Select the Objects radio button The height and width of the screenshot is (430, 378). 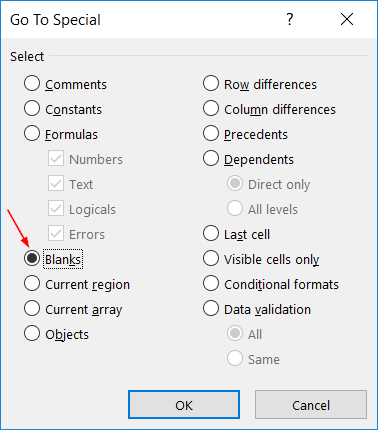[x=32, y=334]
